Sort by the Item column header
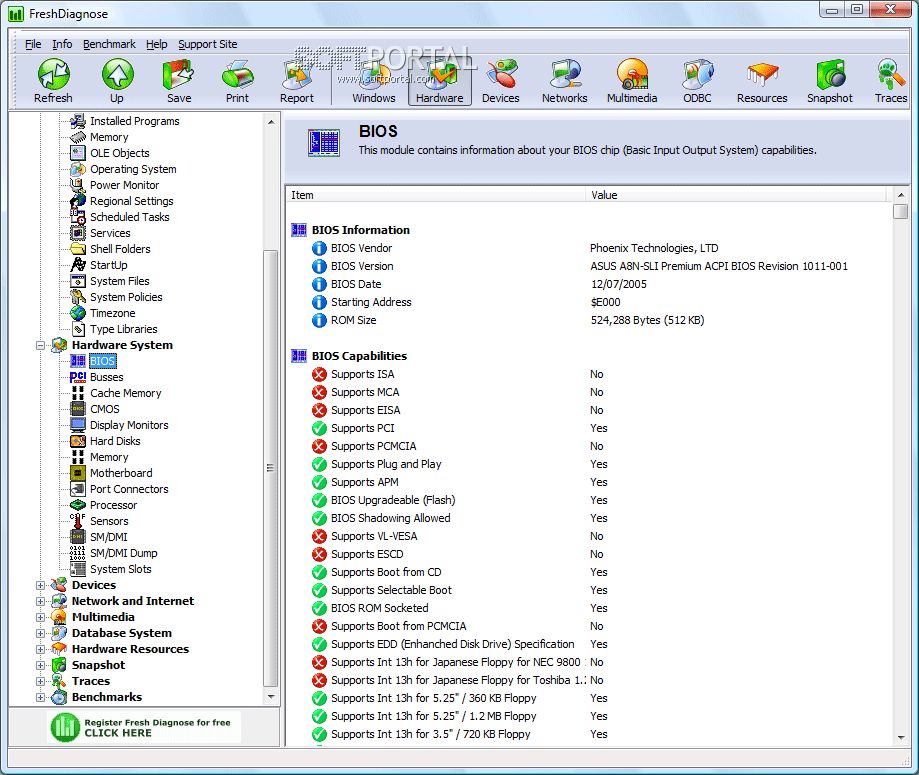The image size is (919, 775). pos(434,195)
